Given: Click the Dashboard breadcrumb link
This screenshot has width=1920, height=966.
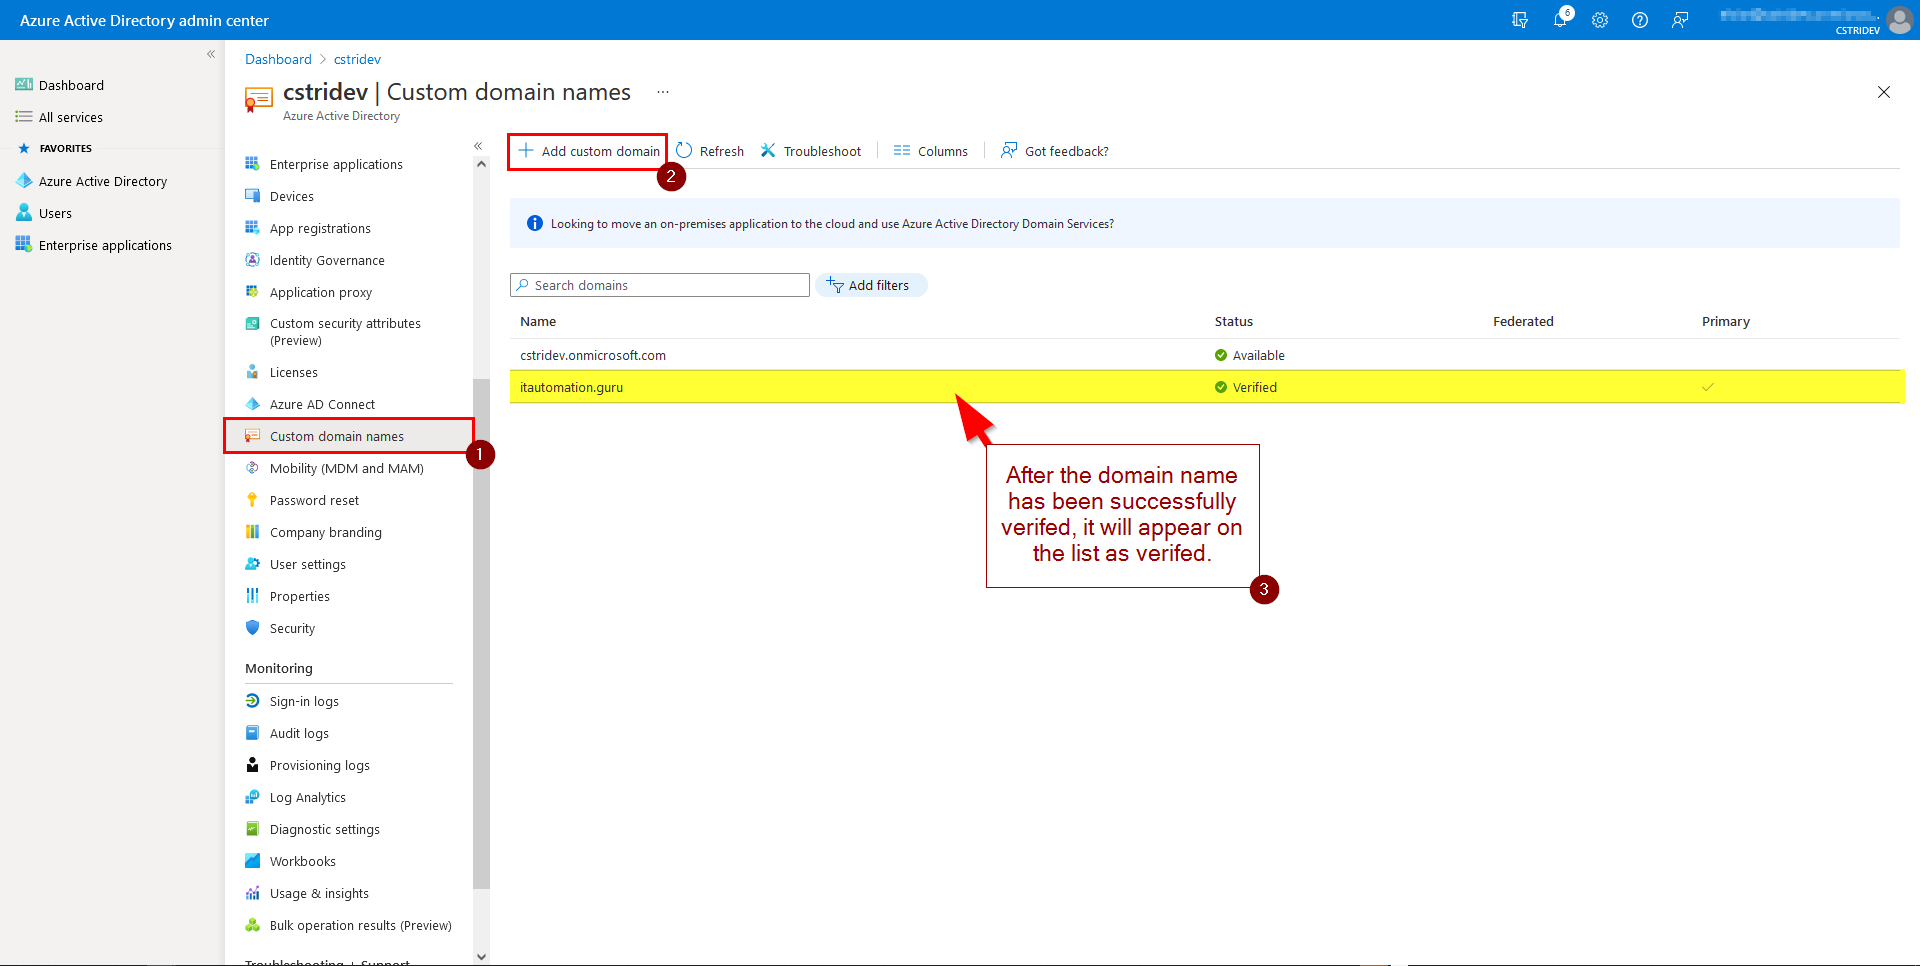Looking at the screenshot, I should [x=278, y=59].
